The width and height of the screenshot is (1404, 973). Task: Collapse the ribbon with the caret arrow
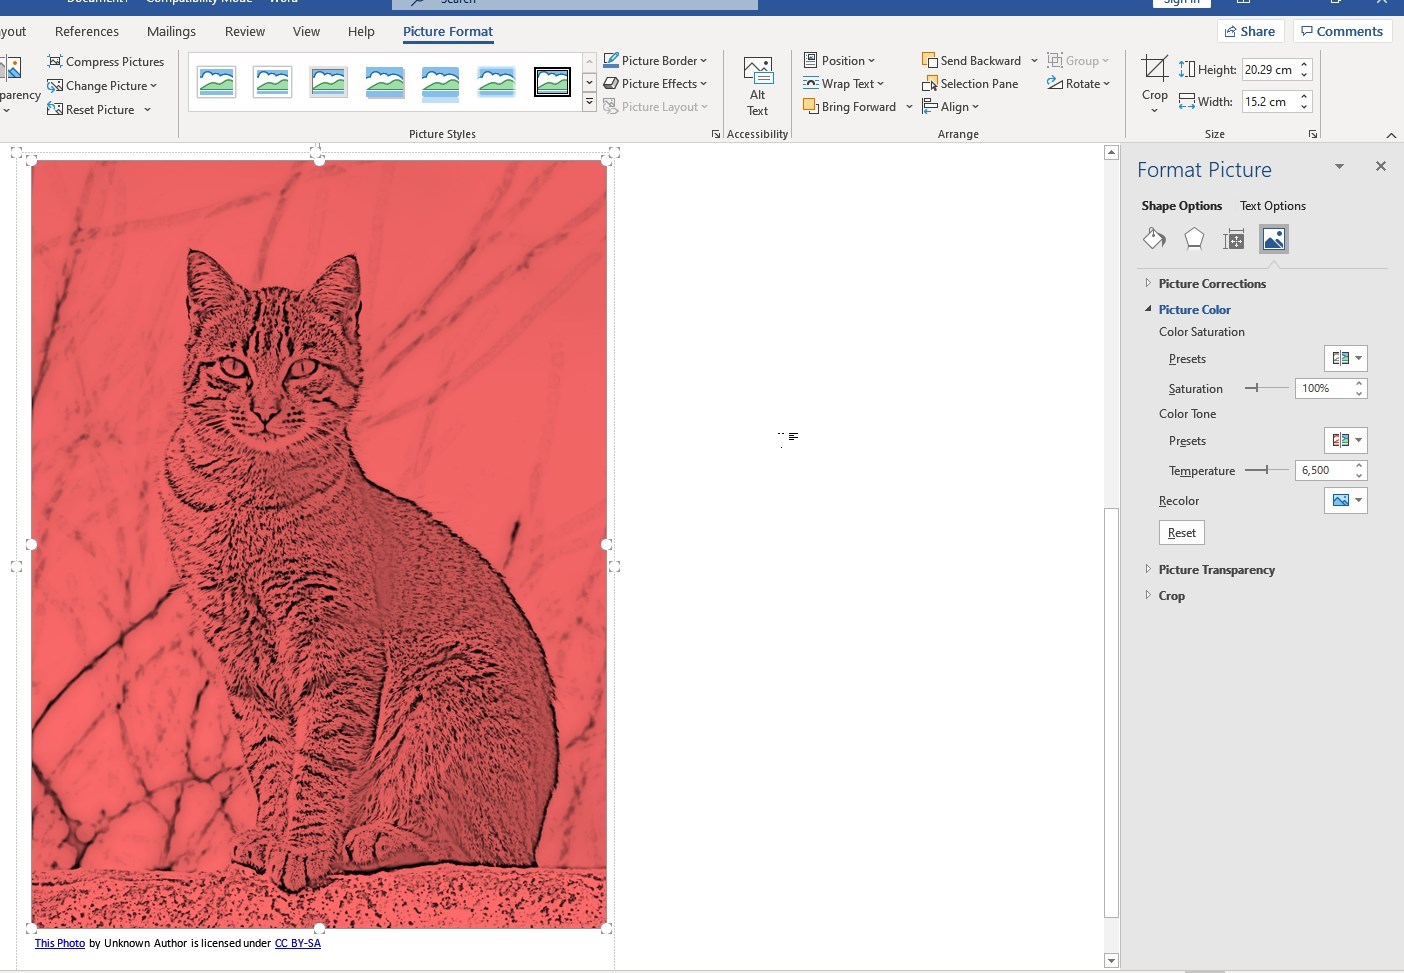click(x=1391, y=135)
